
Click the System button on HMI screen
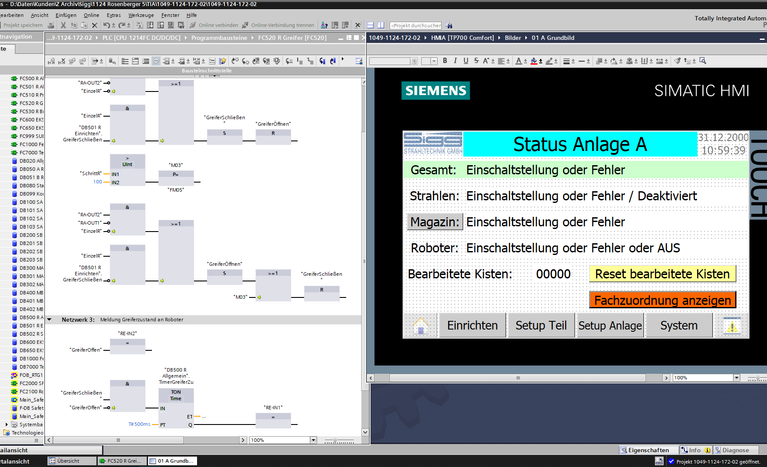pos(679,326)
